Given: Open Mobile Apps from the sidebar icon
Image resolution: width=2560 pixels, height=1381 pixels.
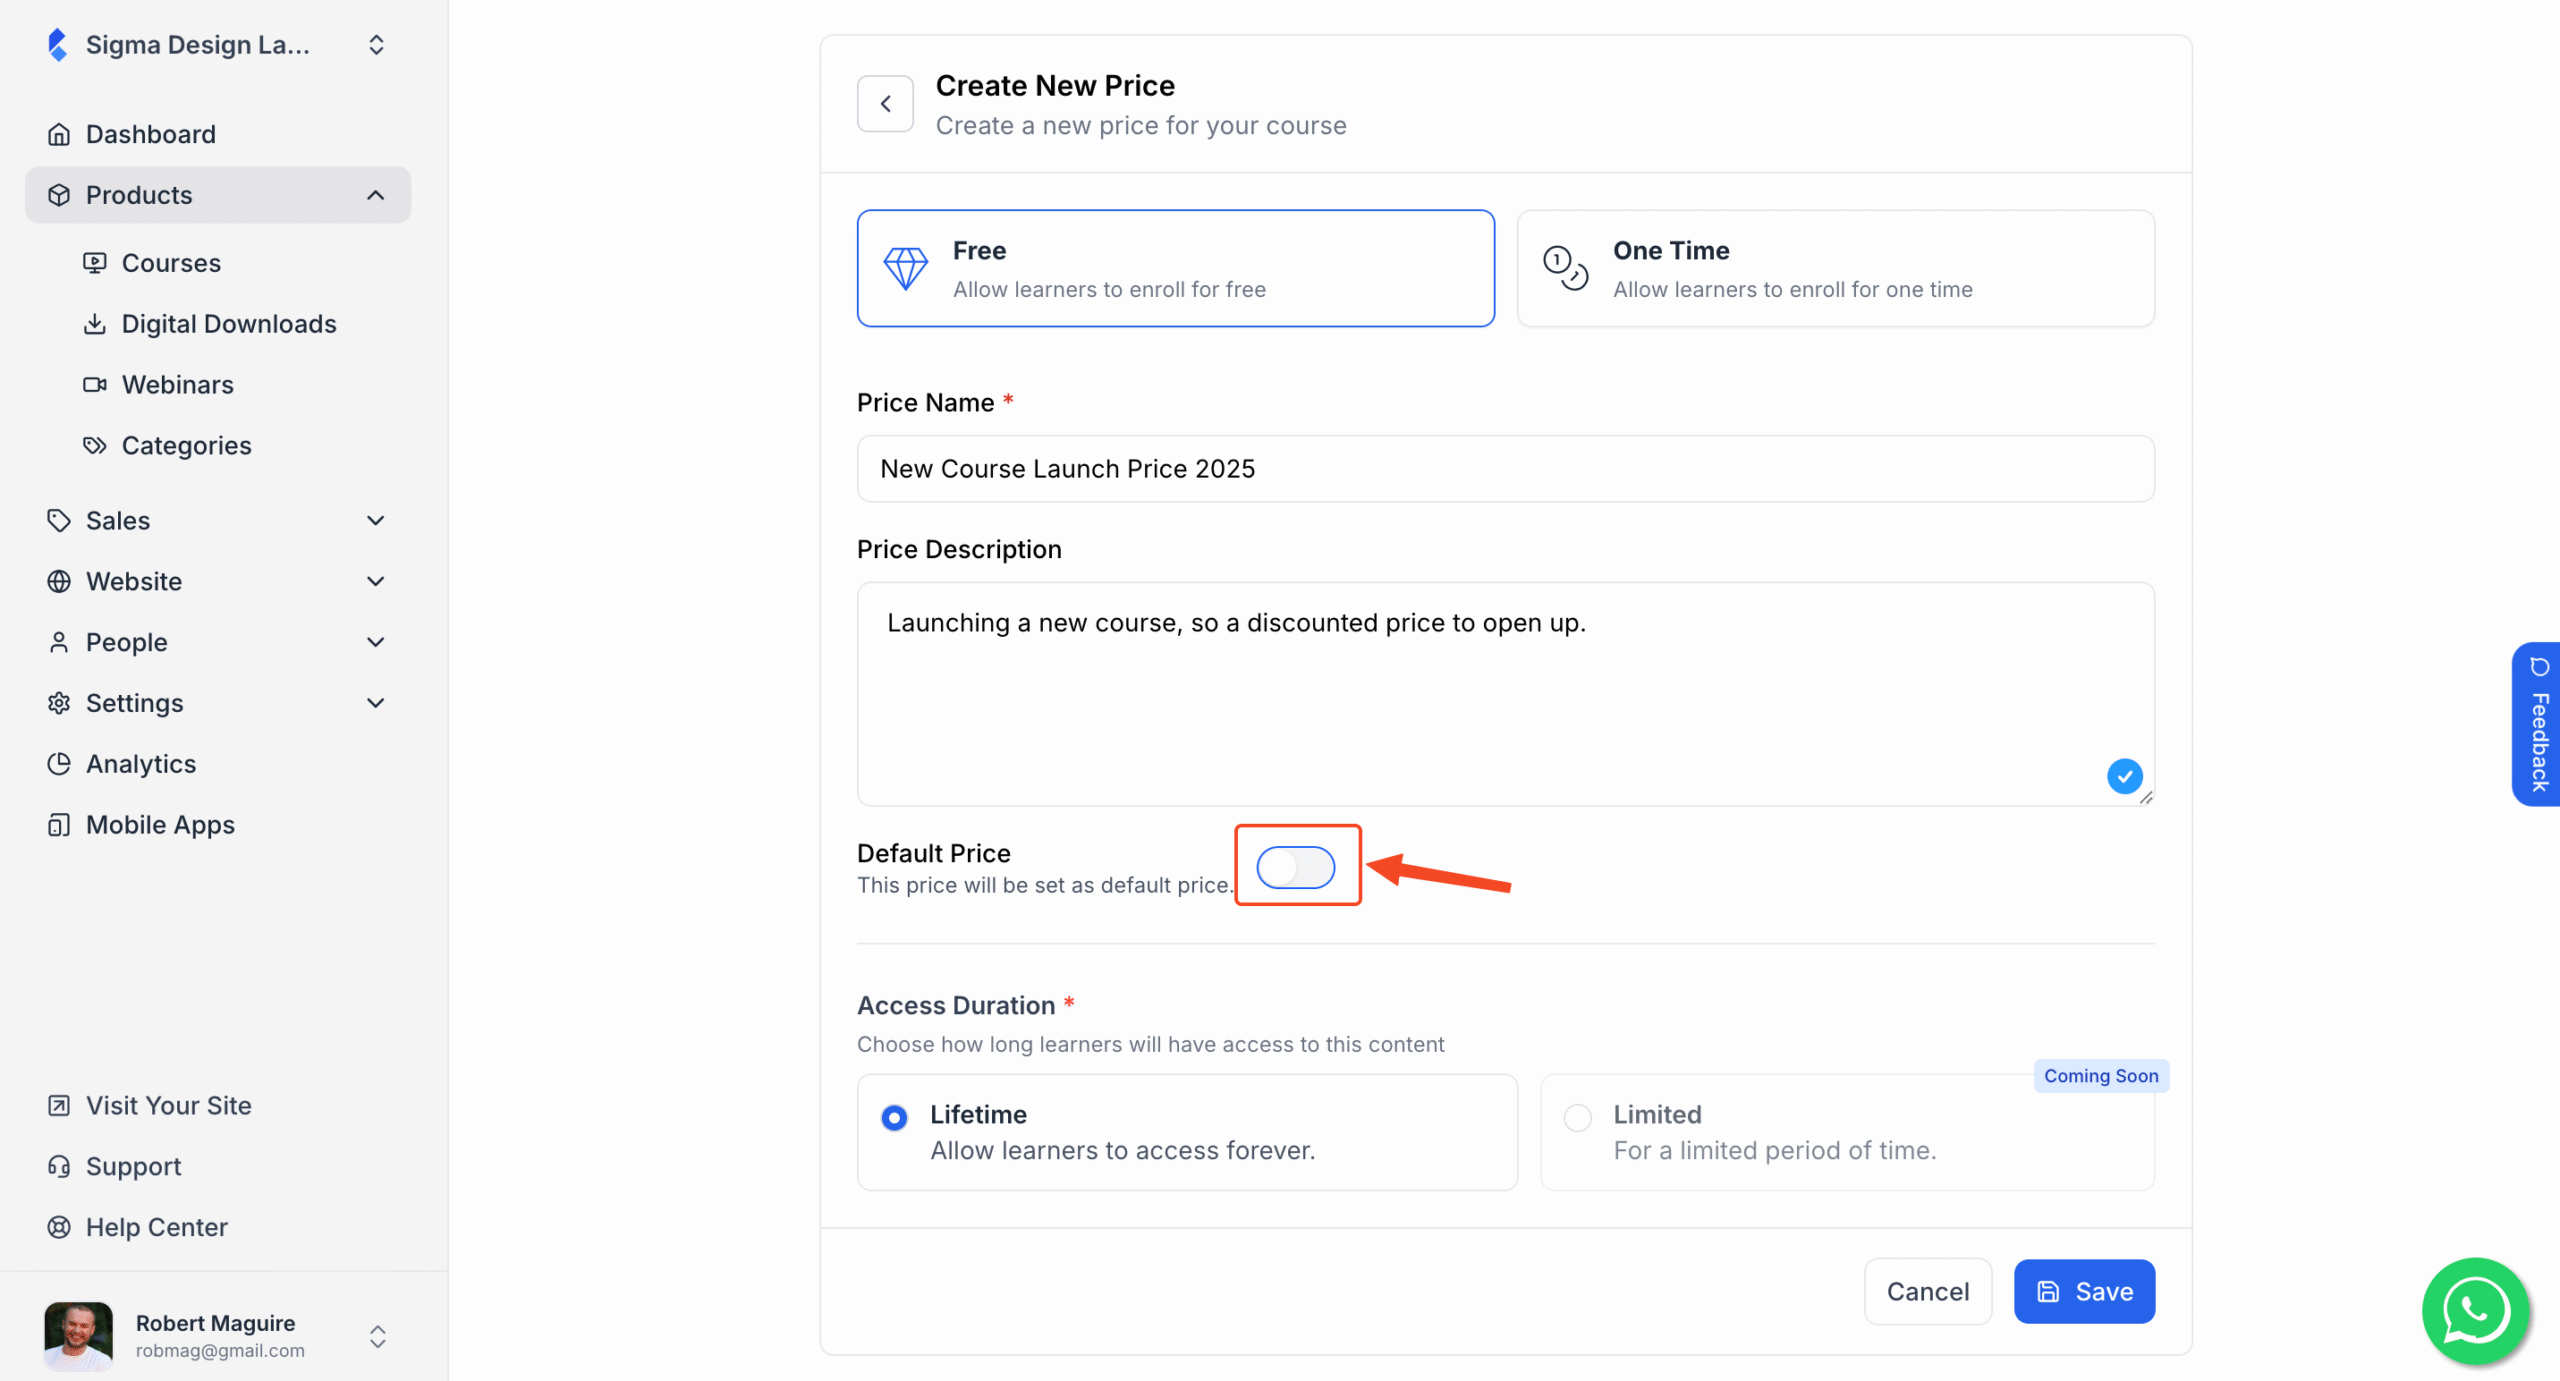Looking at the screenshot, I should point(59,824).
